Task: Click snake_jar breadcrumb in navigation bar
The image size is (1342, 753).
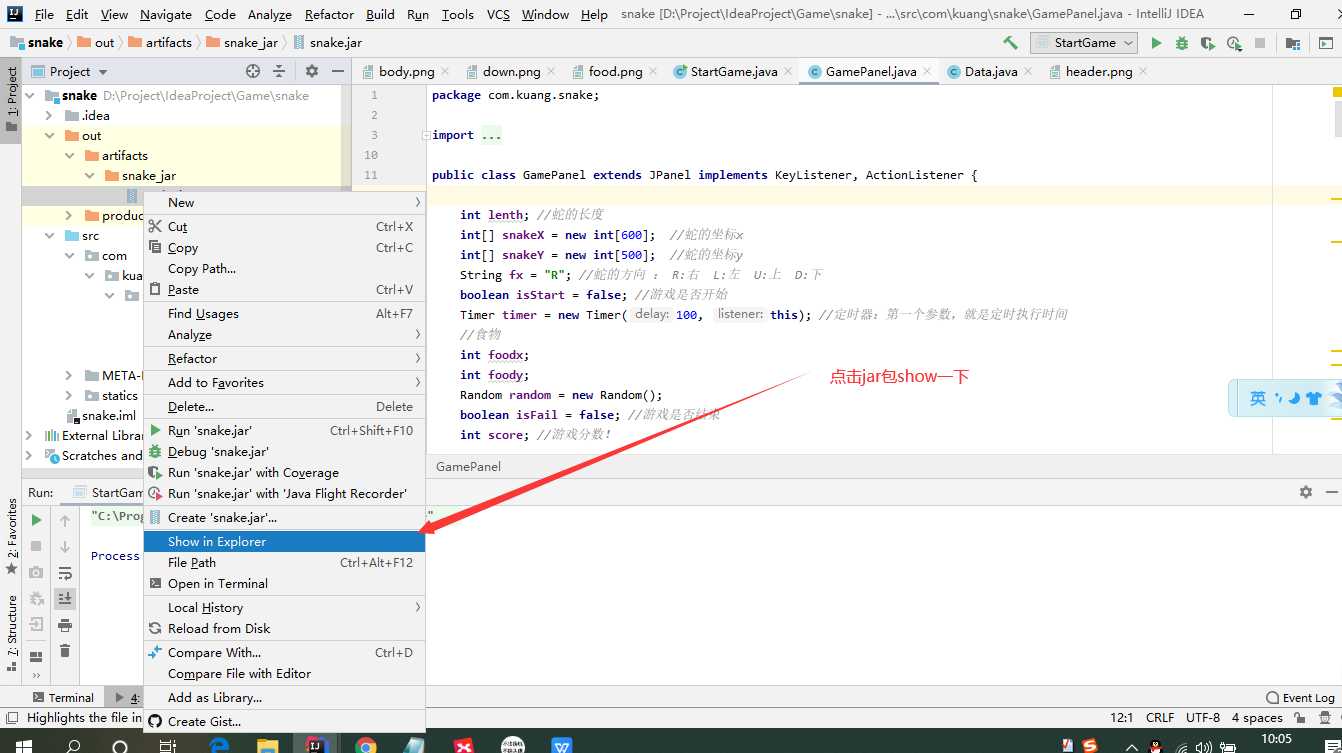Action: (x=241, y=43)
